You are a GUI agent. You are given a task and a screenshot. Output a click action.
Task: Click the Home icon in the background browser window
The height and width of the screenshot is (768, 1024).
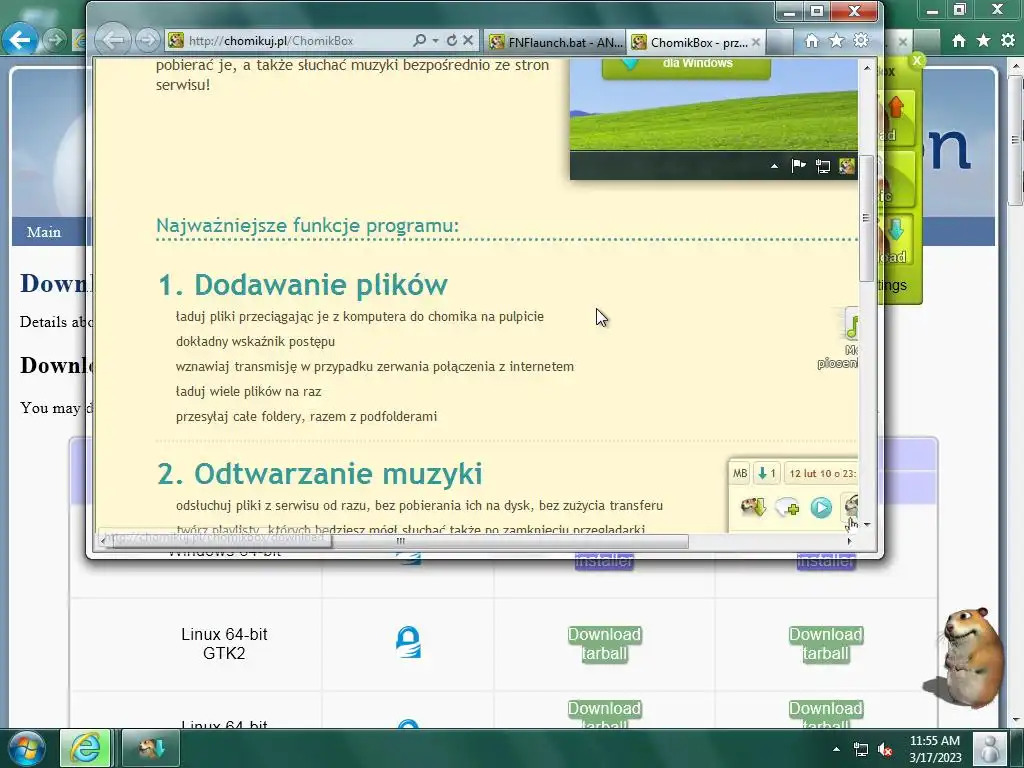pyautogui.click(x=958, y=41)
